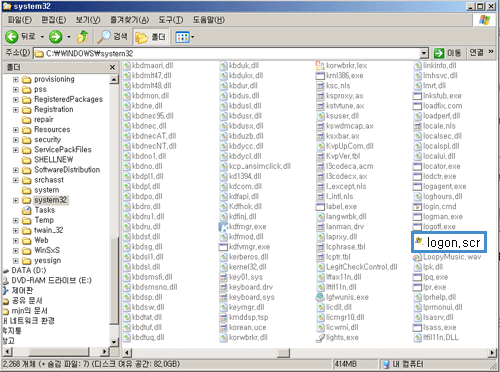
Task: Open the Views dropdown arrow
Action: [192, 37]
